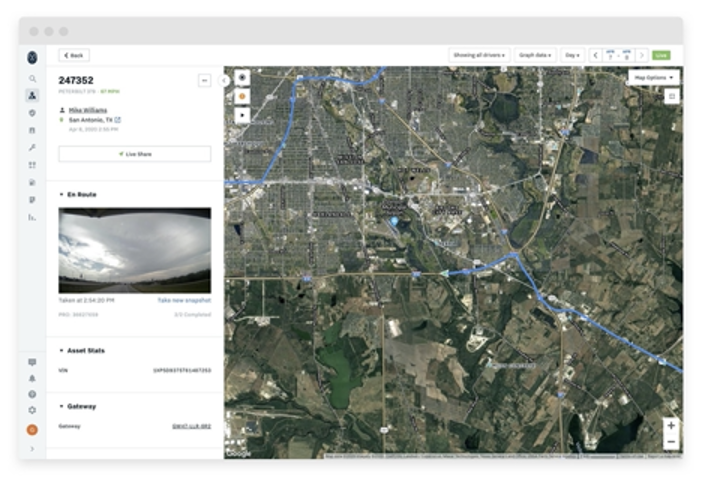Click the wrench maintenance icon in sidebar
Image resolution: width=702 pixels, height=480 pixels.
(x=32, y=147)
